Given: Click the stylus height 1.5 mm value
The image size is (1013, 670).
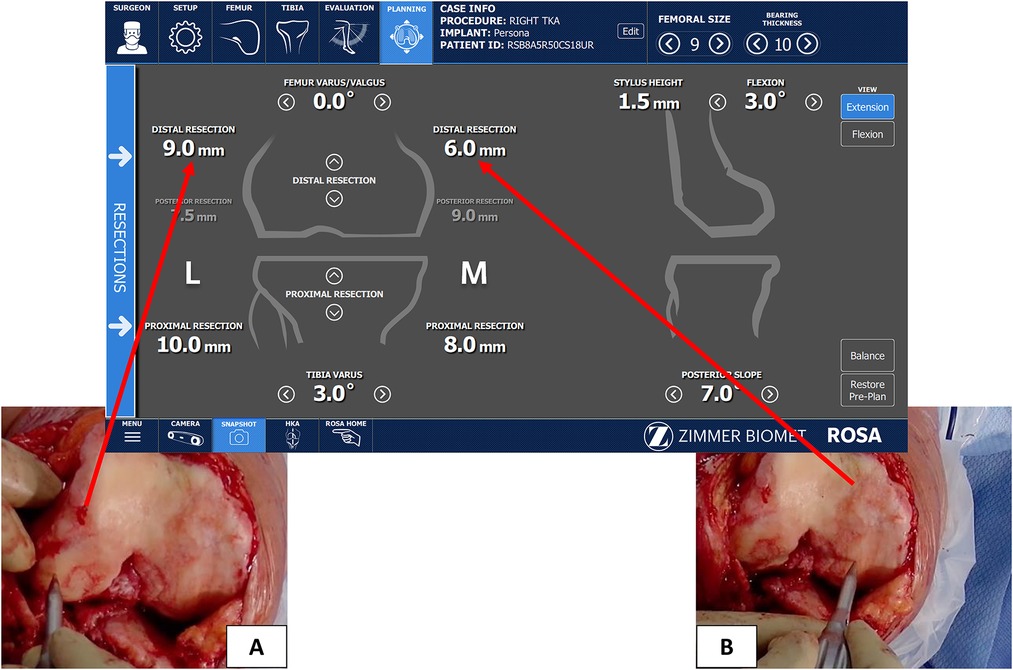Looking at the screenshot, I should pos(649,101).
